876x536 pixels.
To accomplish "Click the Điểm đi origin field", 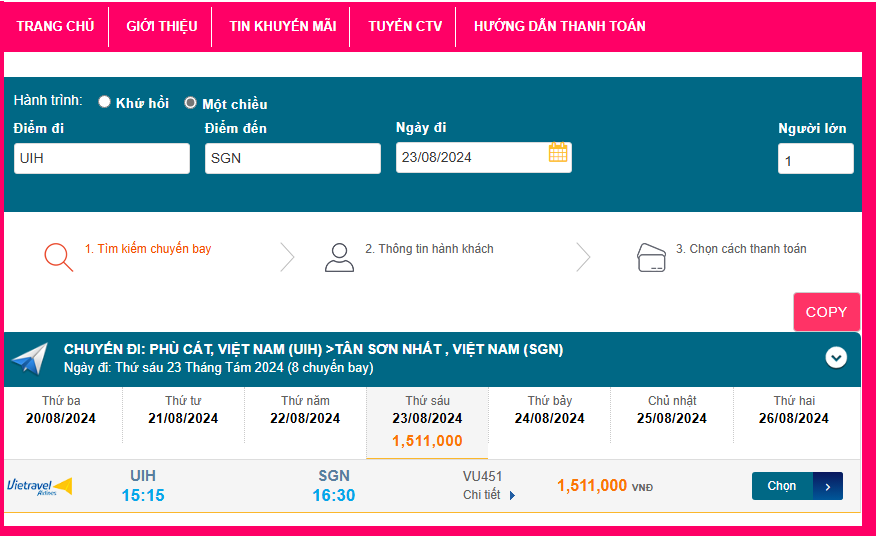I will [101, 158].
